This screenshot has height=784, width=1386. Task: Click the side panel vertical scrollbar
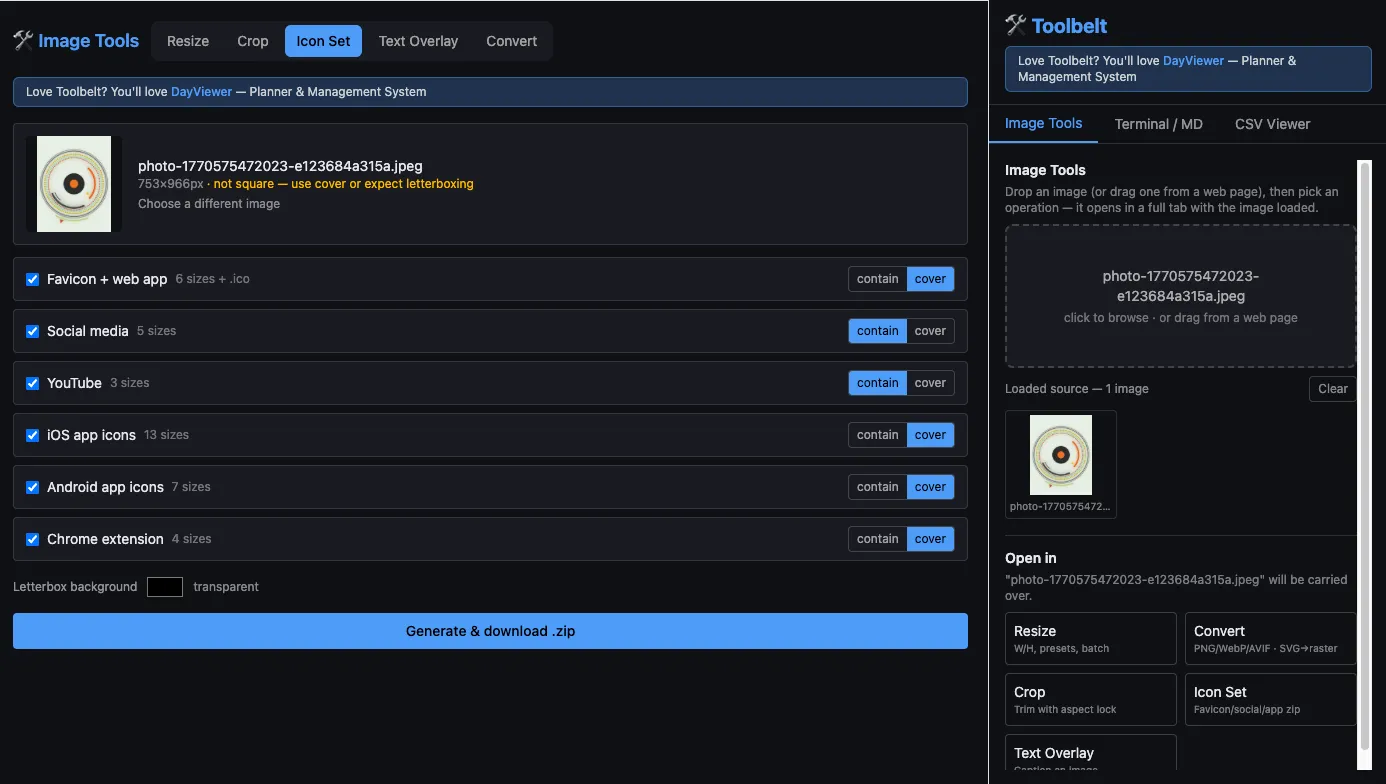click(x=1364, y=455)
